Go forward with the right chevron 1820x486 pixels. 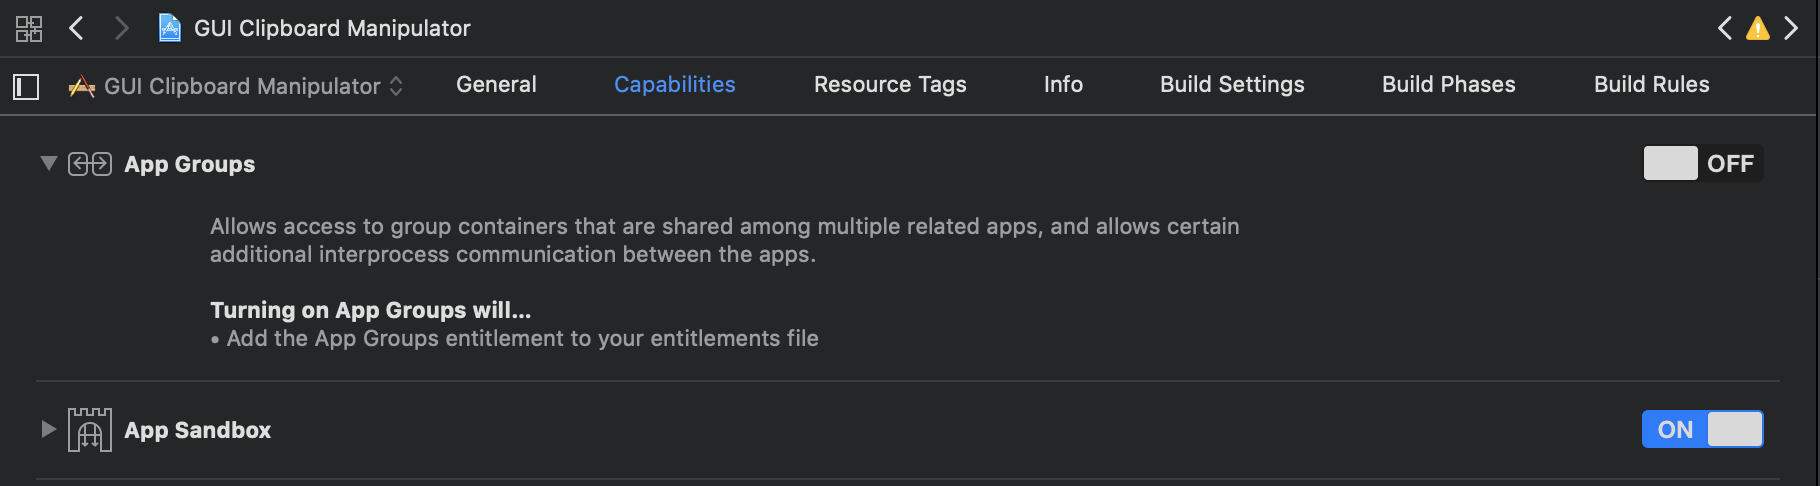click(122, 28)
